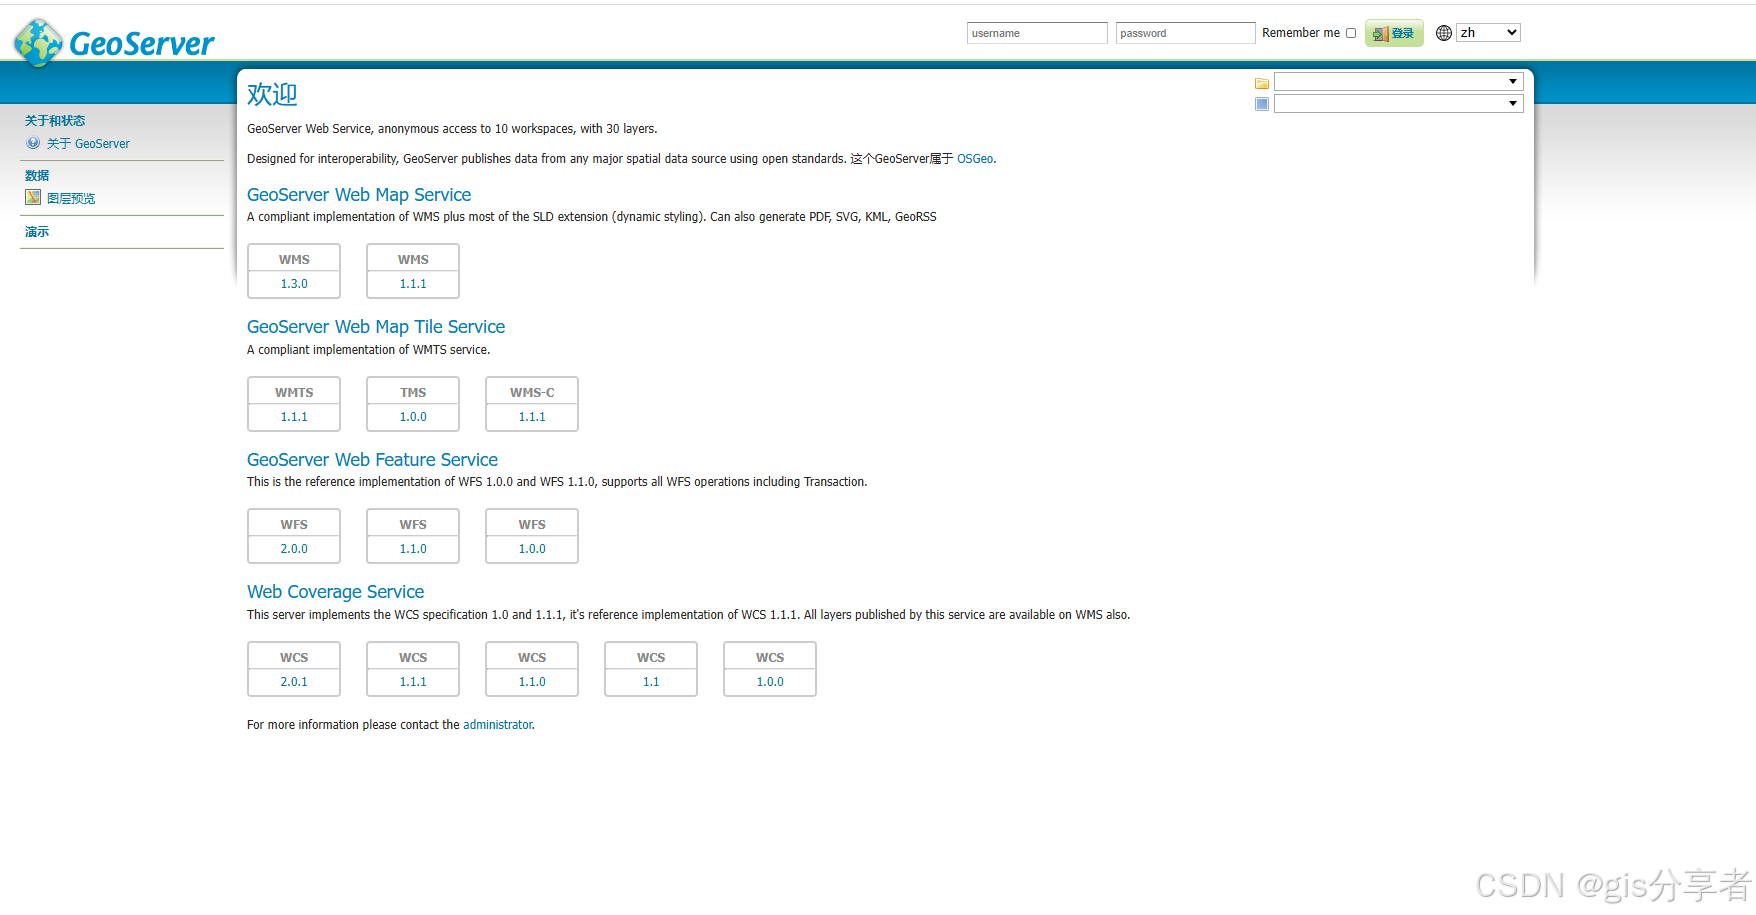This screenshot has width=1756, height=915.
Task: Click the workspace folder icon
Action: 1262,83
